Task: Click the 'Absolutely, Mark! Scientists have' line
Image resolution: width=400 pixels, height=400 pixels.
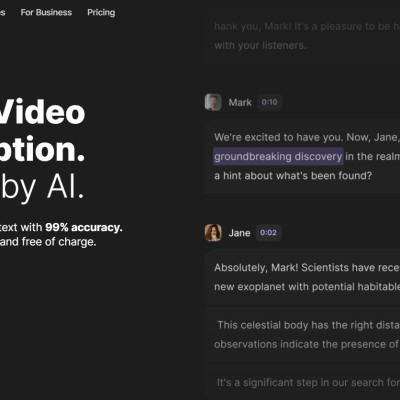Action: 307,268
